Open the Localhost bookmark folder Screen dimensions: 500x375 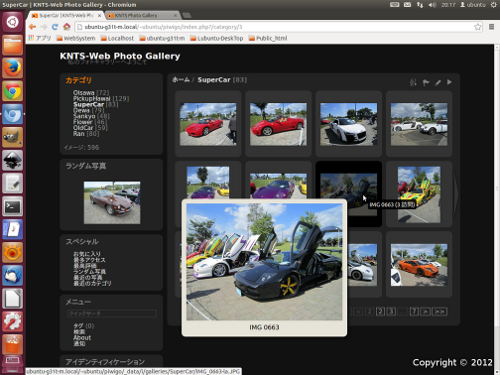pos(117,38)
